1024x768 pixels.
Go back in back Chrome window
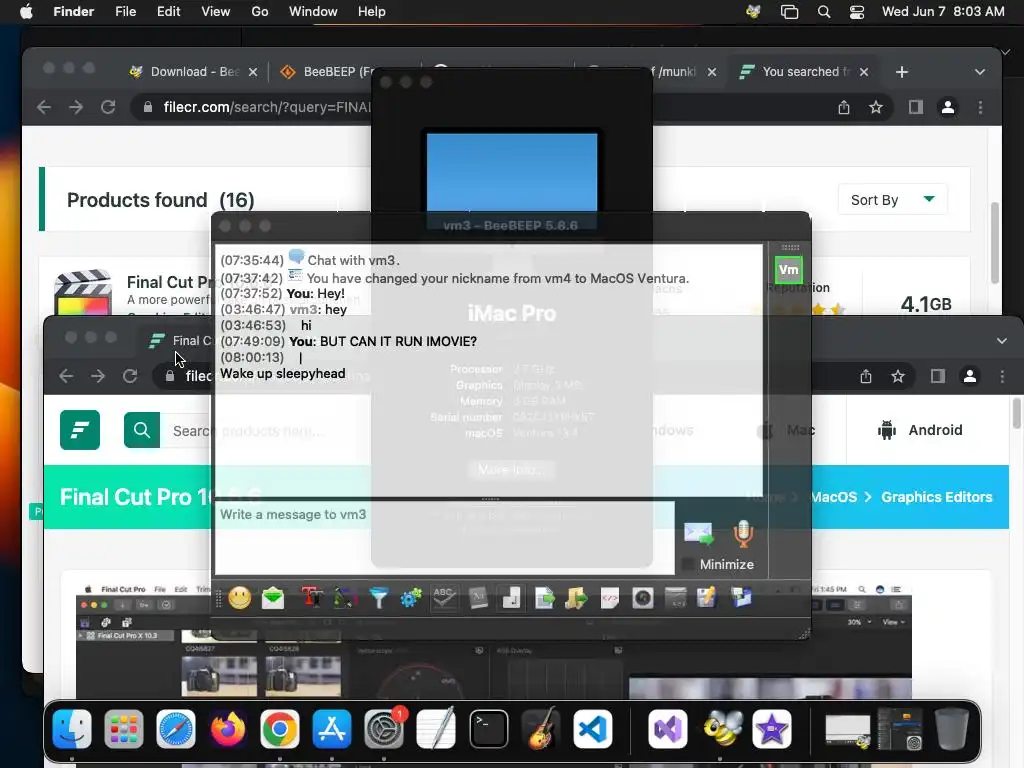(x=44, y=107)
